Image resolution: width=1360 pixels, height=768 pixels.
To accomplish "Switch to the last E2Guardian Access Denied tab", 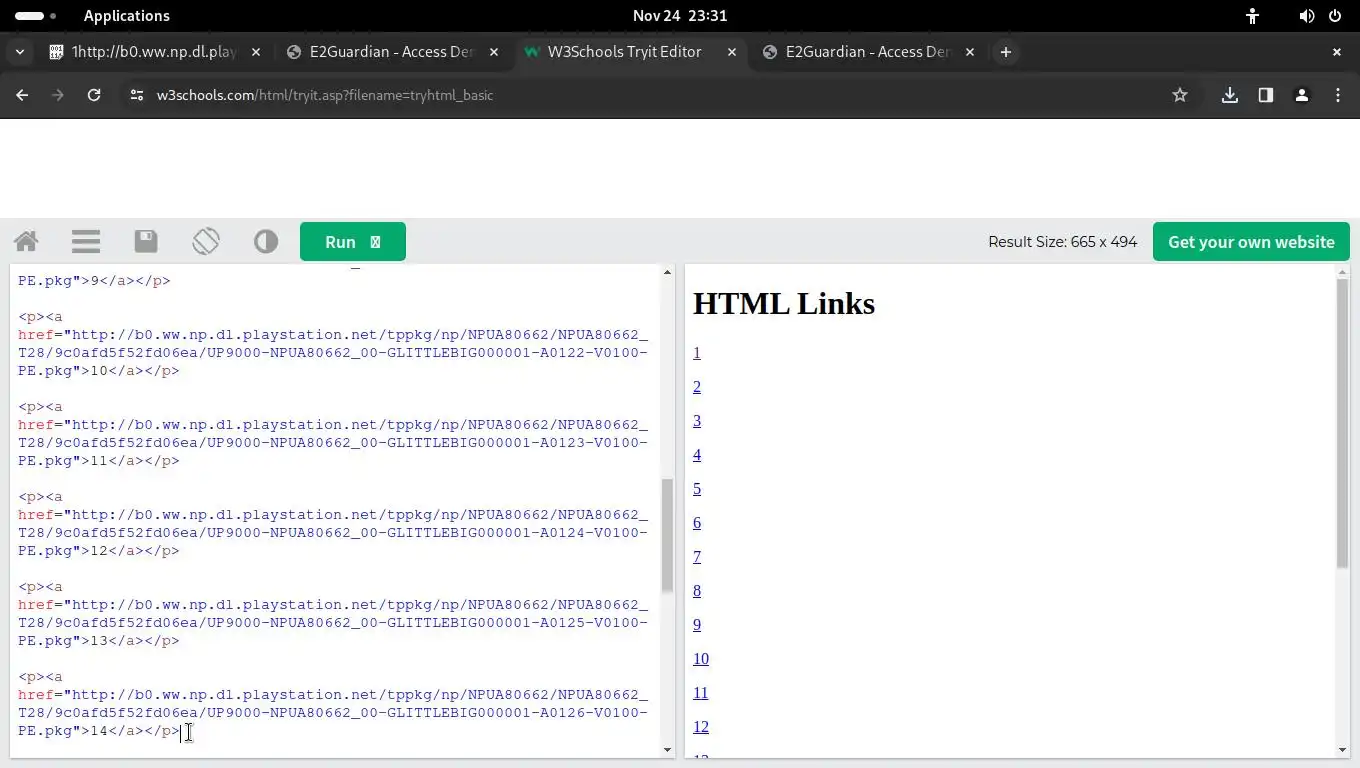I will click(x=869, y=52).
